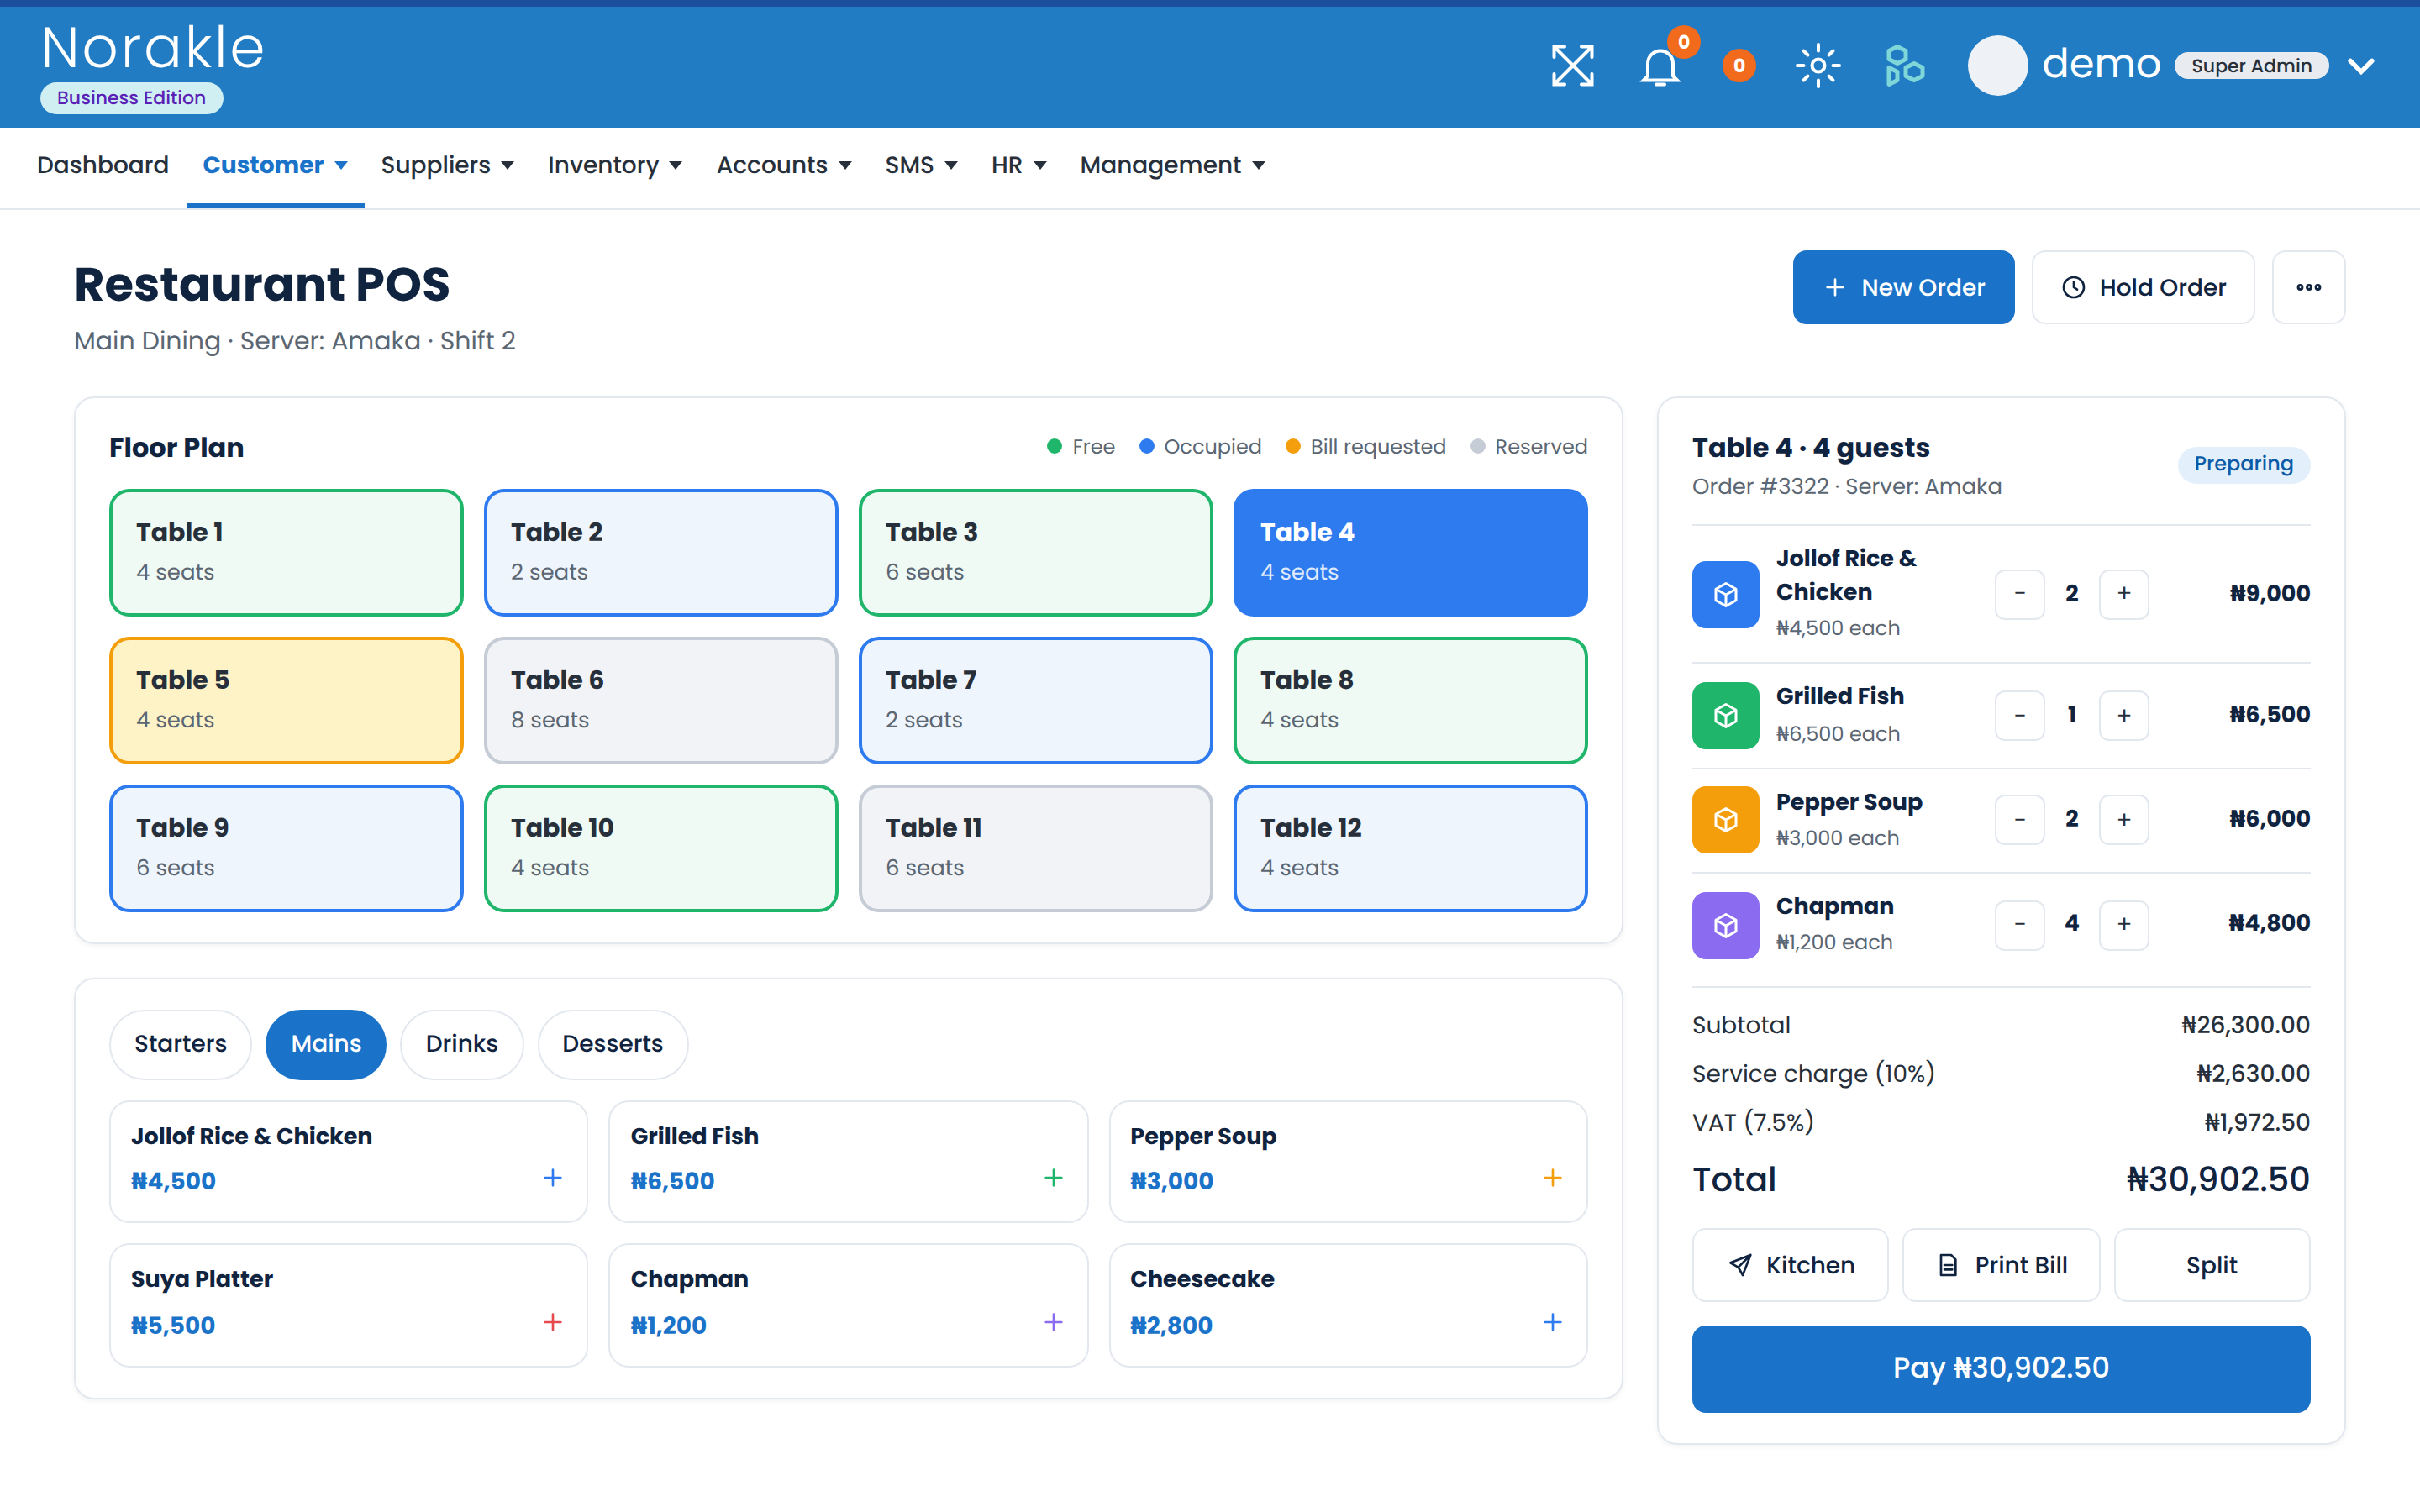Add Grilled Fish with the green plus icon
The image size is (2420, 1512).
coord(1053,1178)
